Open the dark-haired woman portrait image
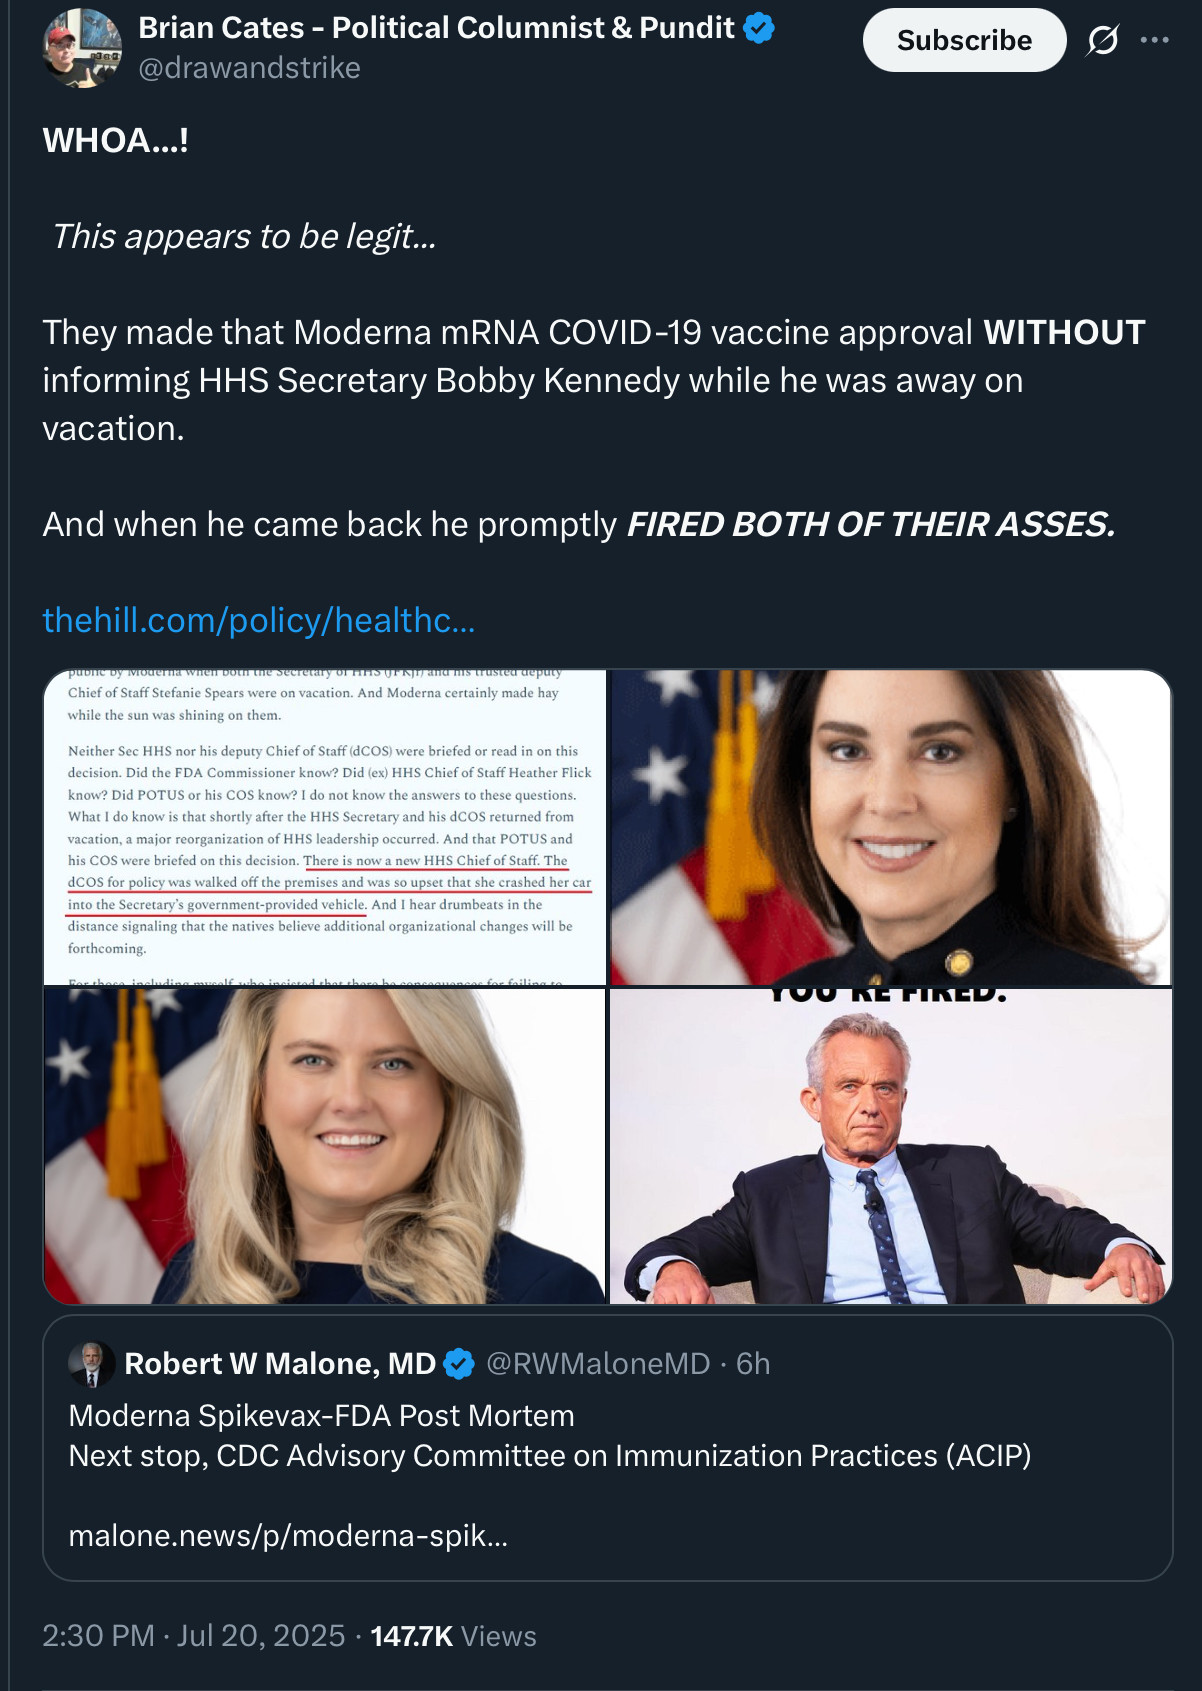 coord(890,827)
